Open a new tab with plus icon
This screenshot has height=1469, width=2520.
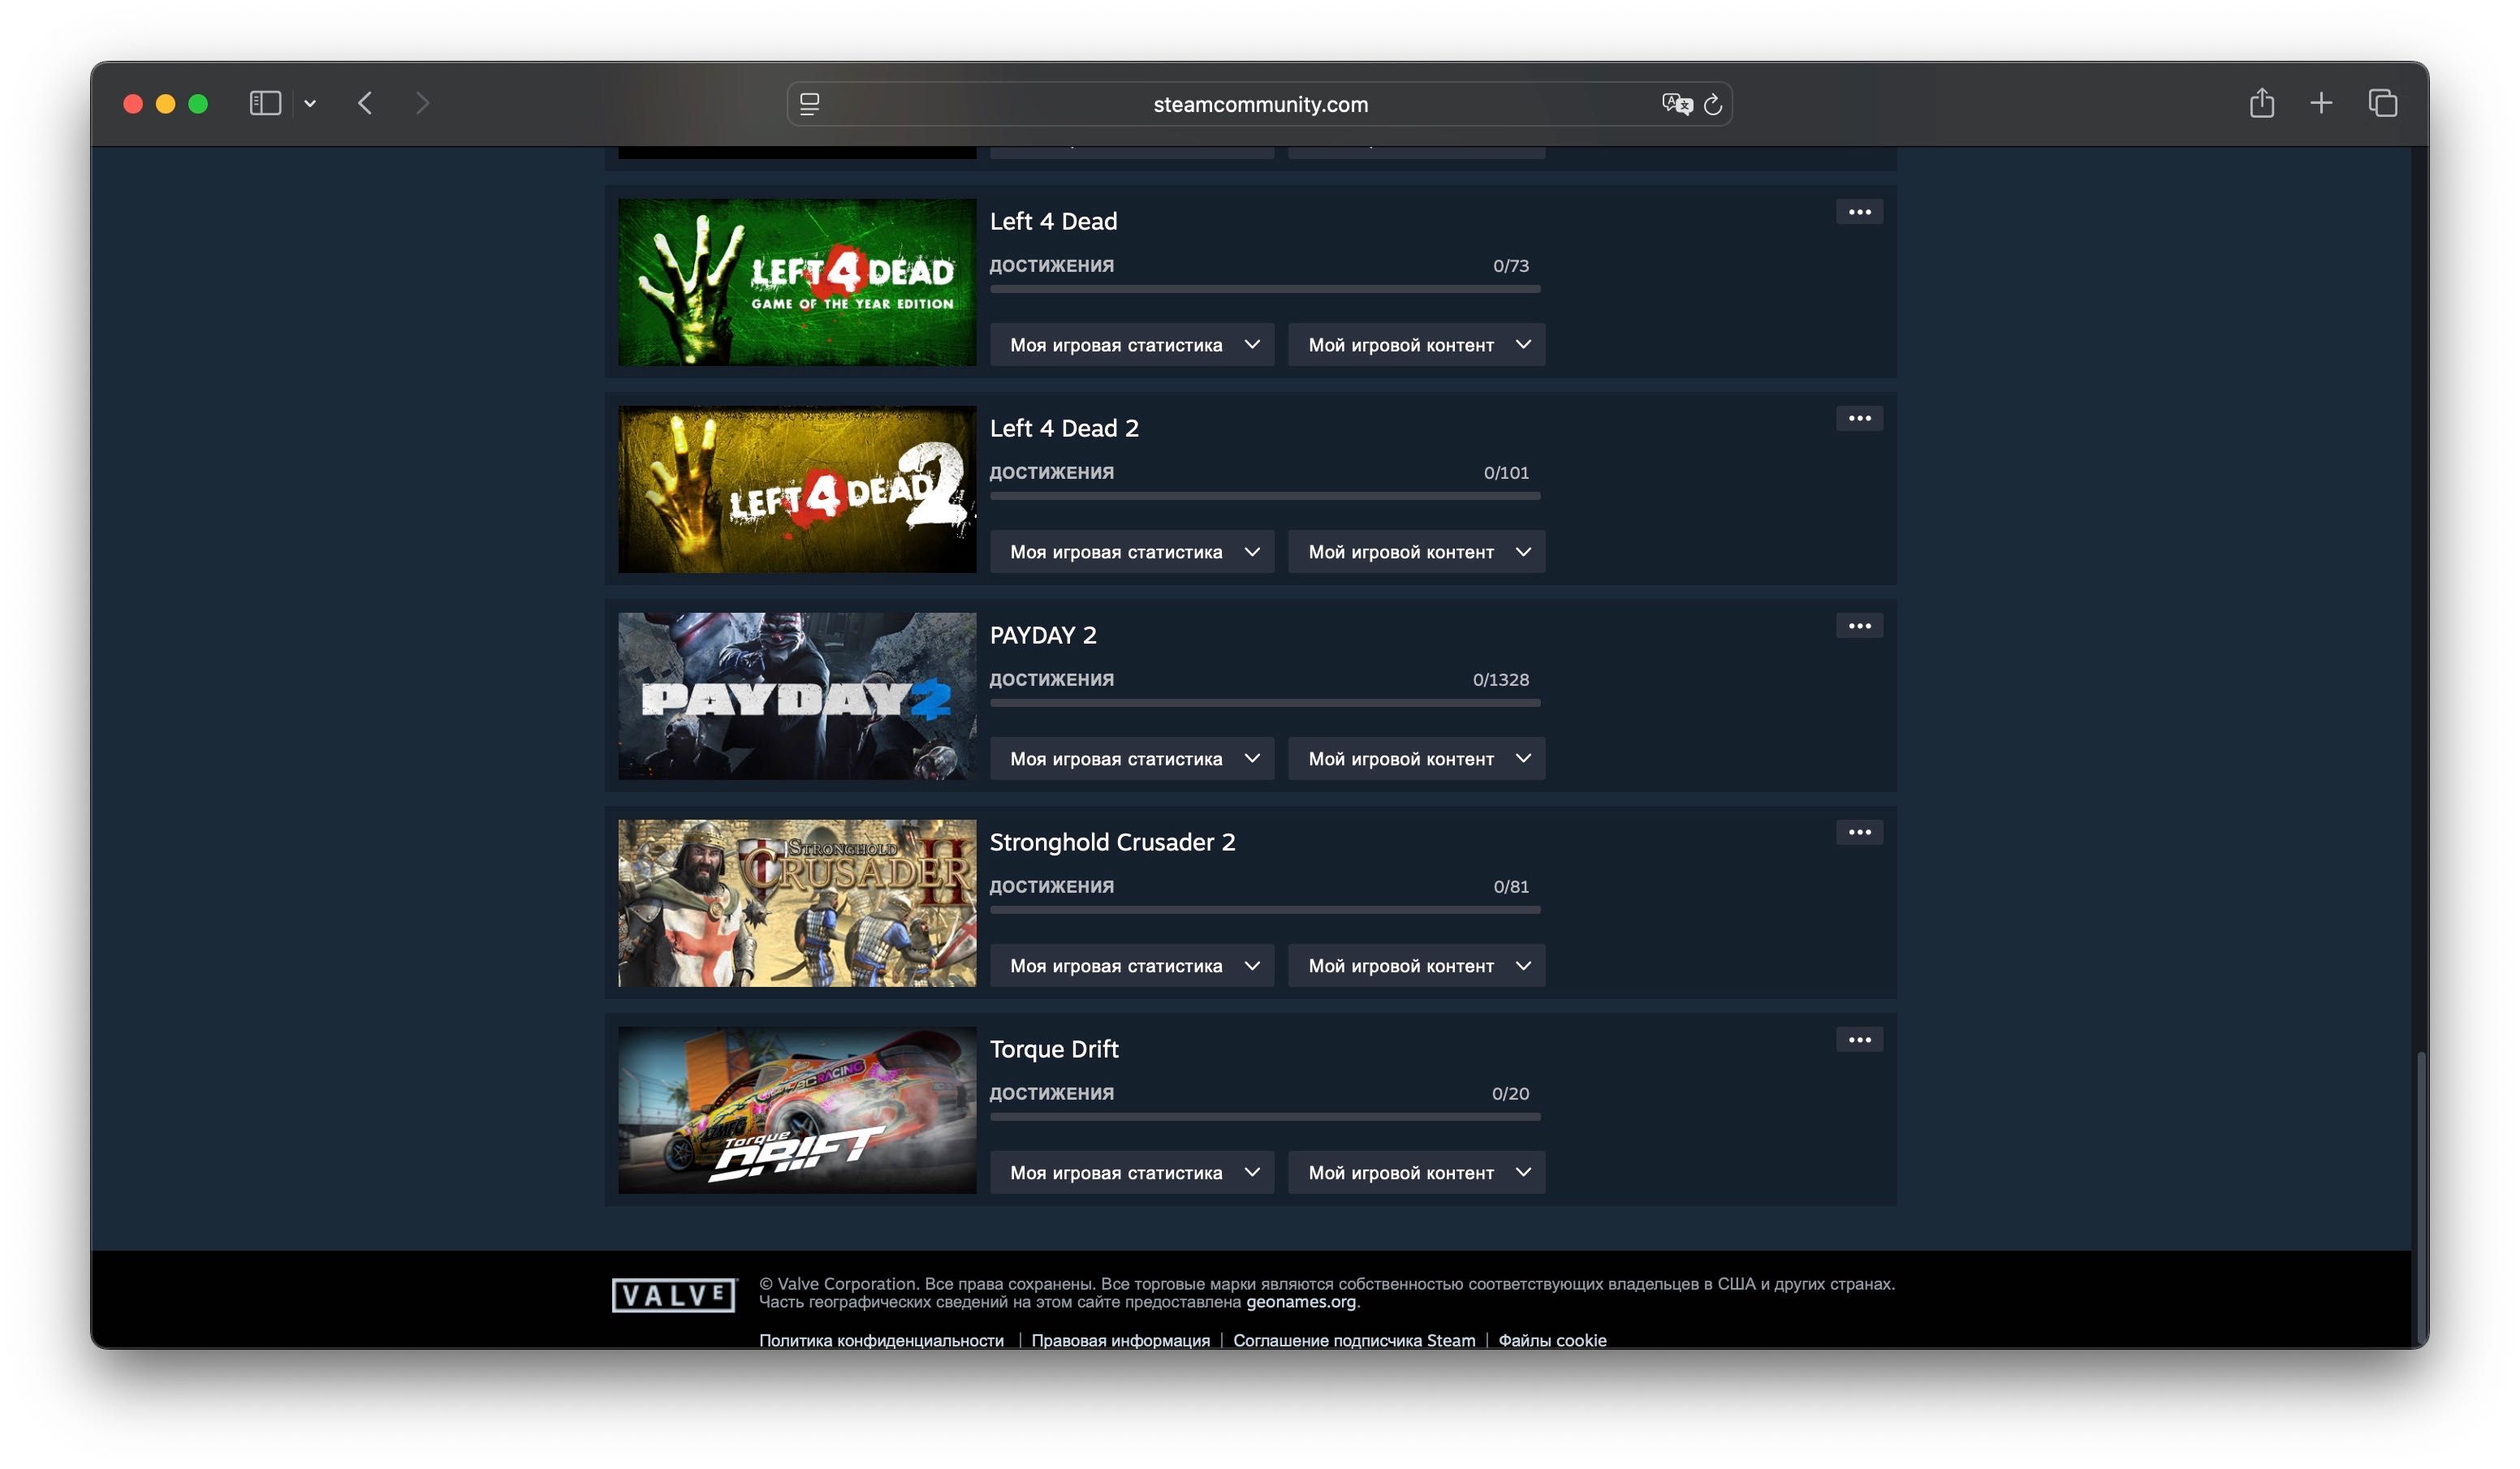click(x=2321, y=103)
